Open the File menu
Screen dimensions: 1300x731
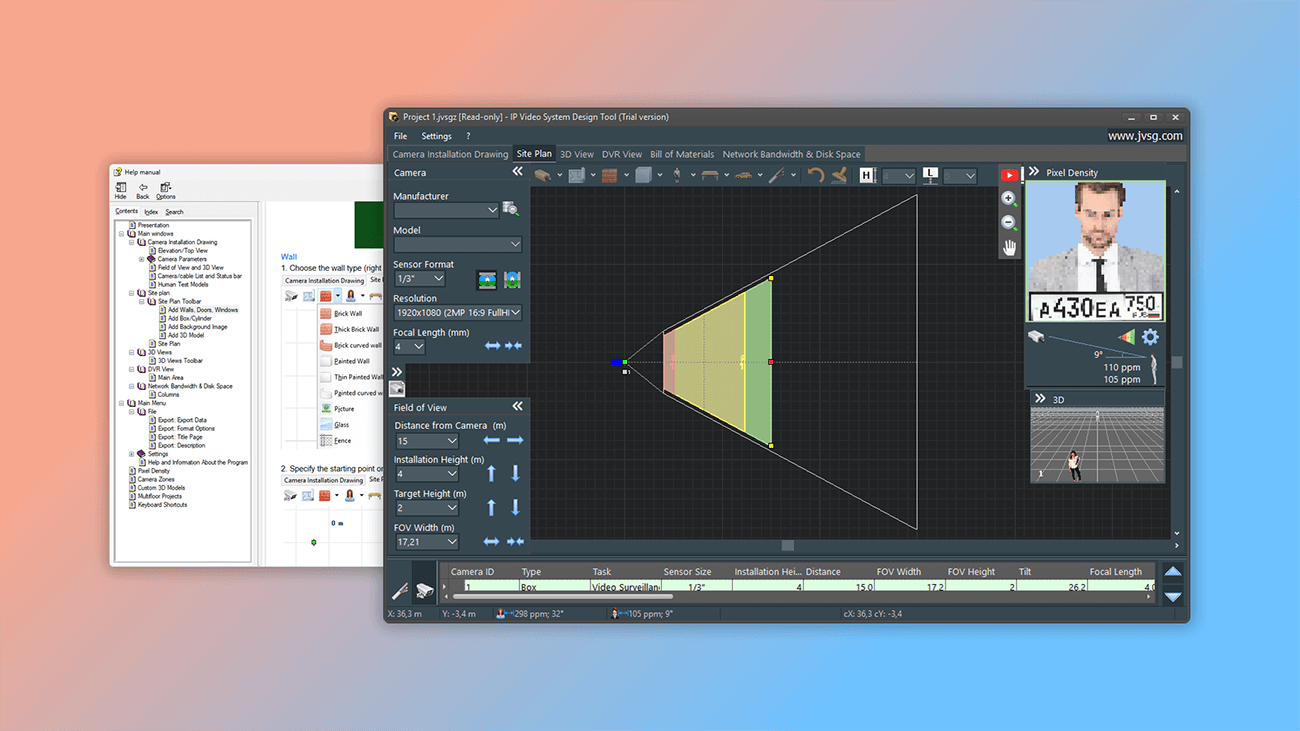(400, 136)
